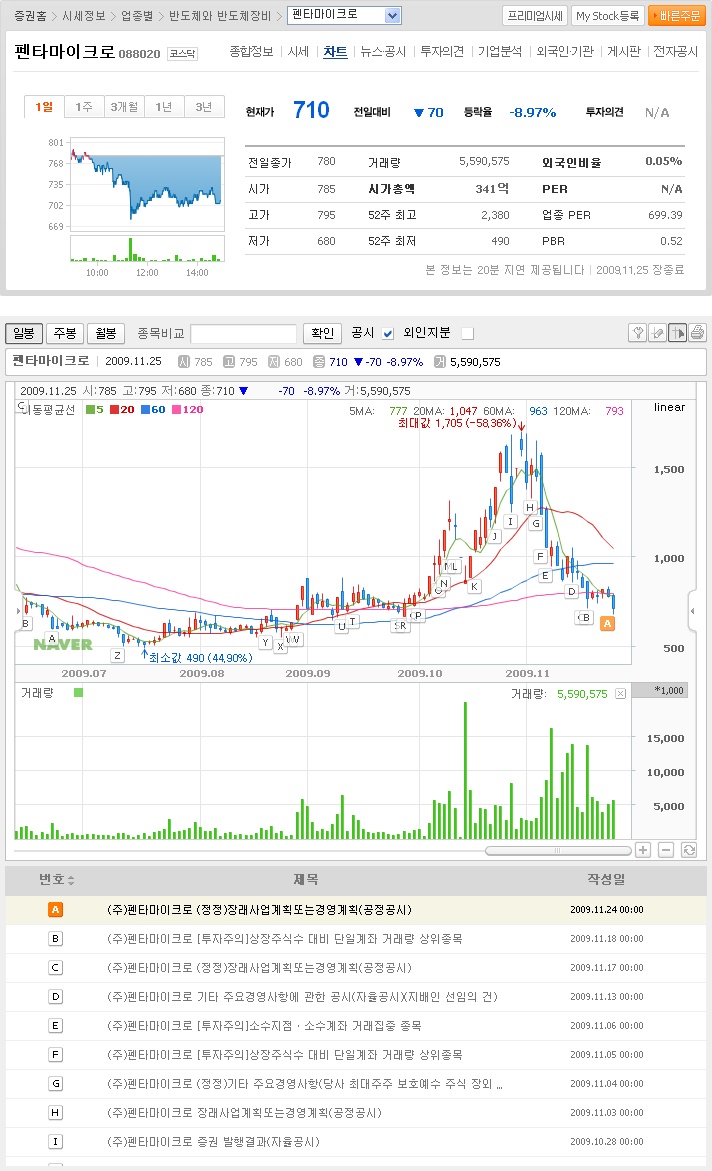Select disclosure marker G on chart
The height and width of the screenshot is (1171, 712).
(x=536, y=524)
